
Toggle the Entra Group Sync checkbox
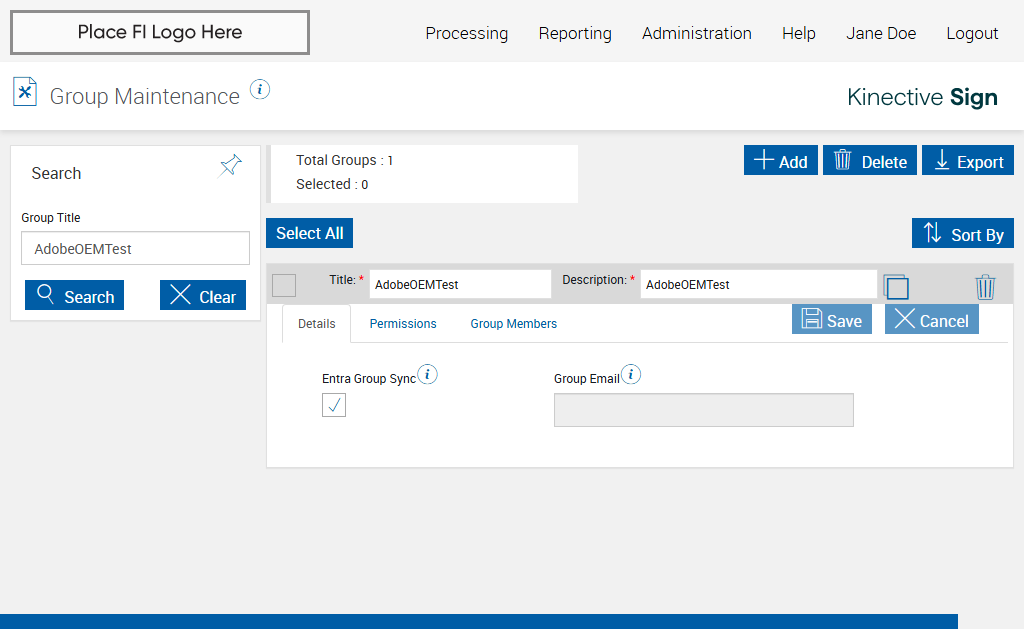pos(334,405)
